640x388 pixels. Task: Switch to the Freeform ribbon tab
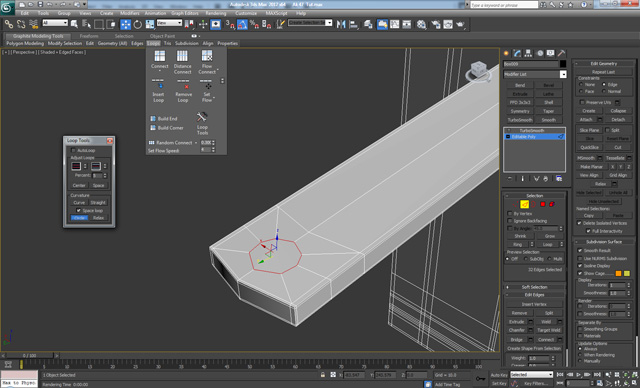89,36
